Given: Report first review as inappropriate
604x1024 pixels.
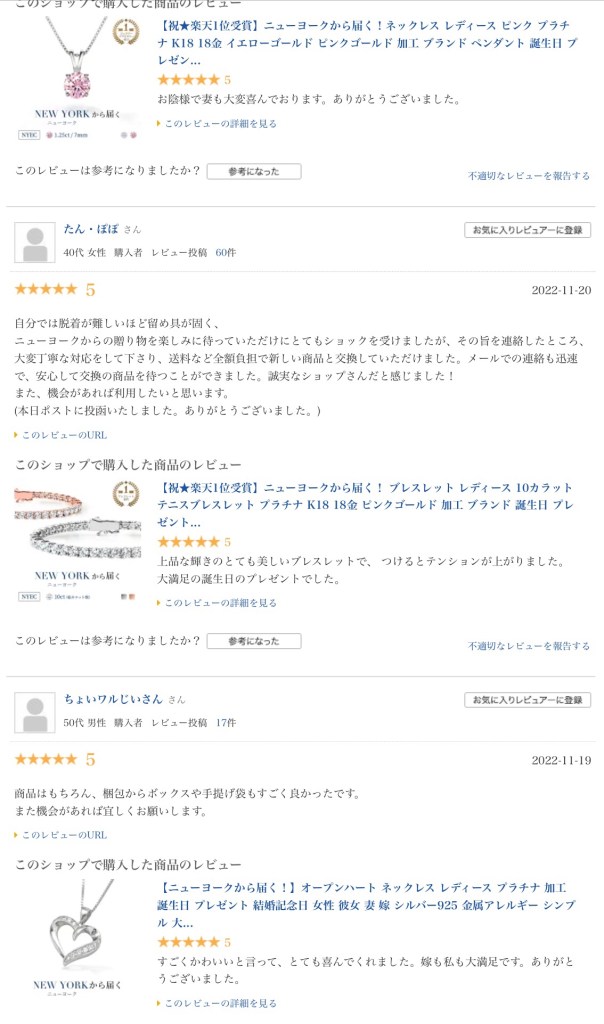Looking at the screenshot, I should [529, 176].
